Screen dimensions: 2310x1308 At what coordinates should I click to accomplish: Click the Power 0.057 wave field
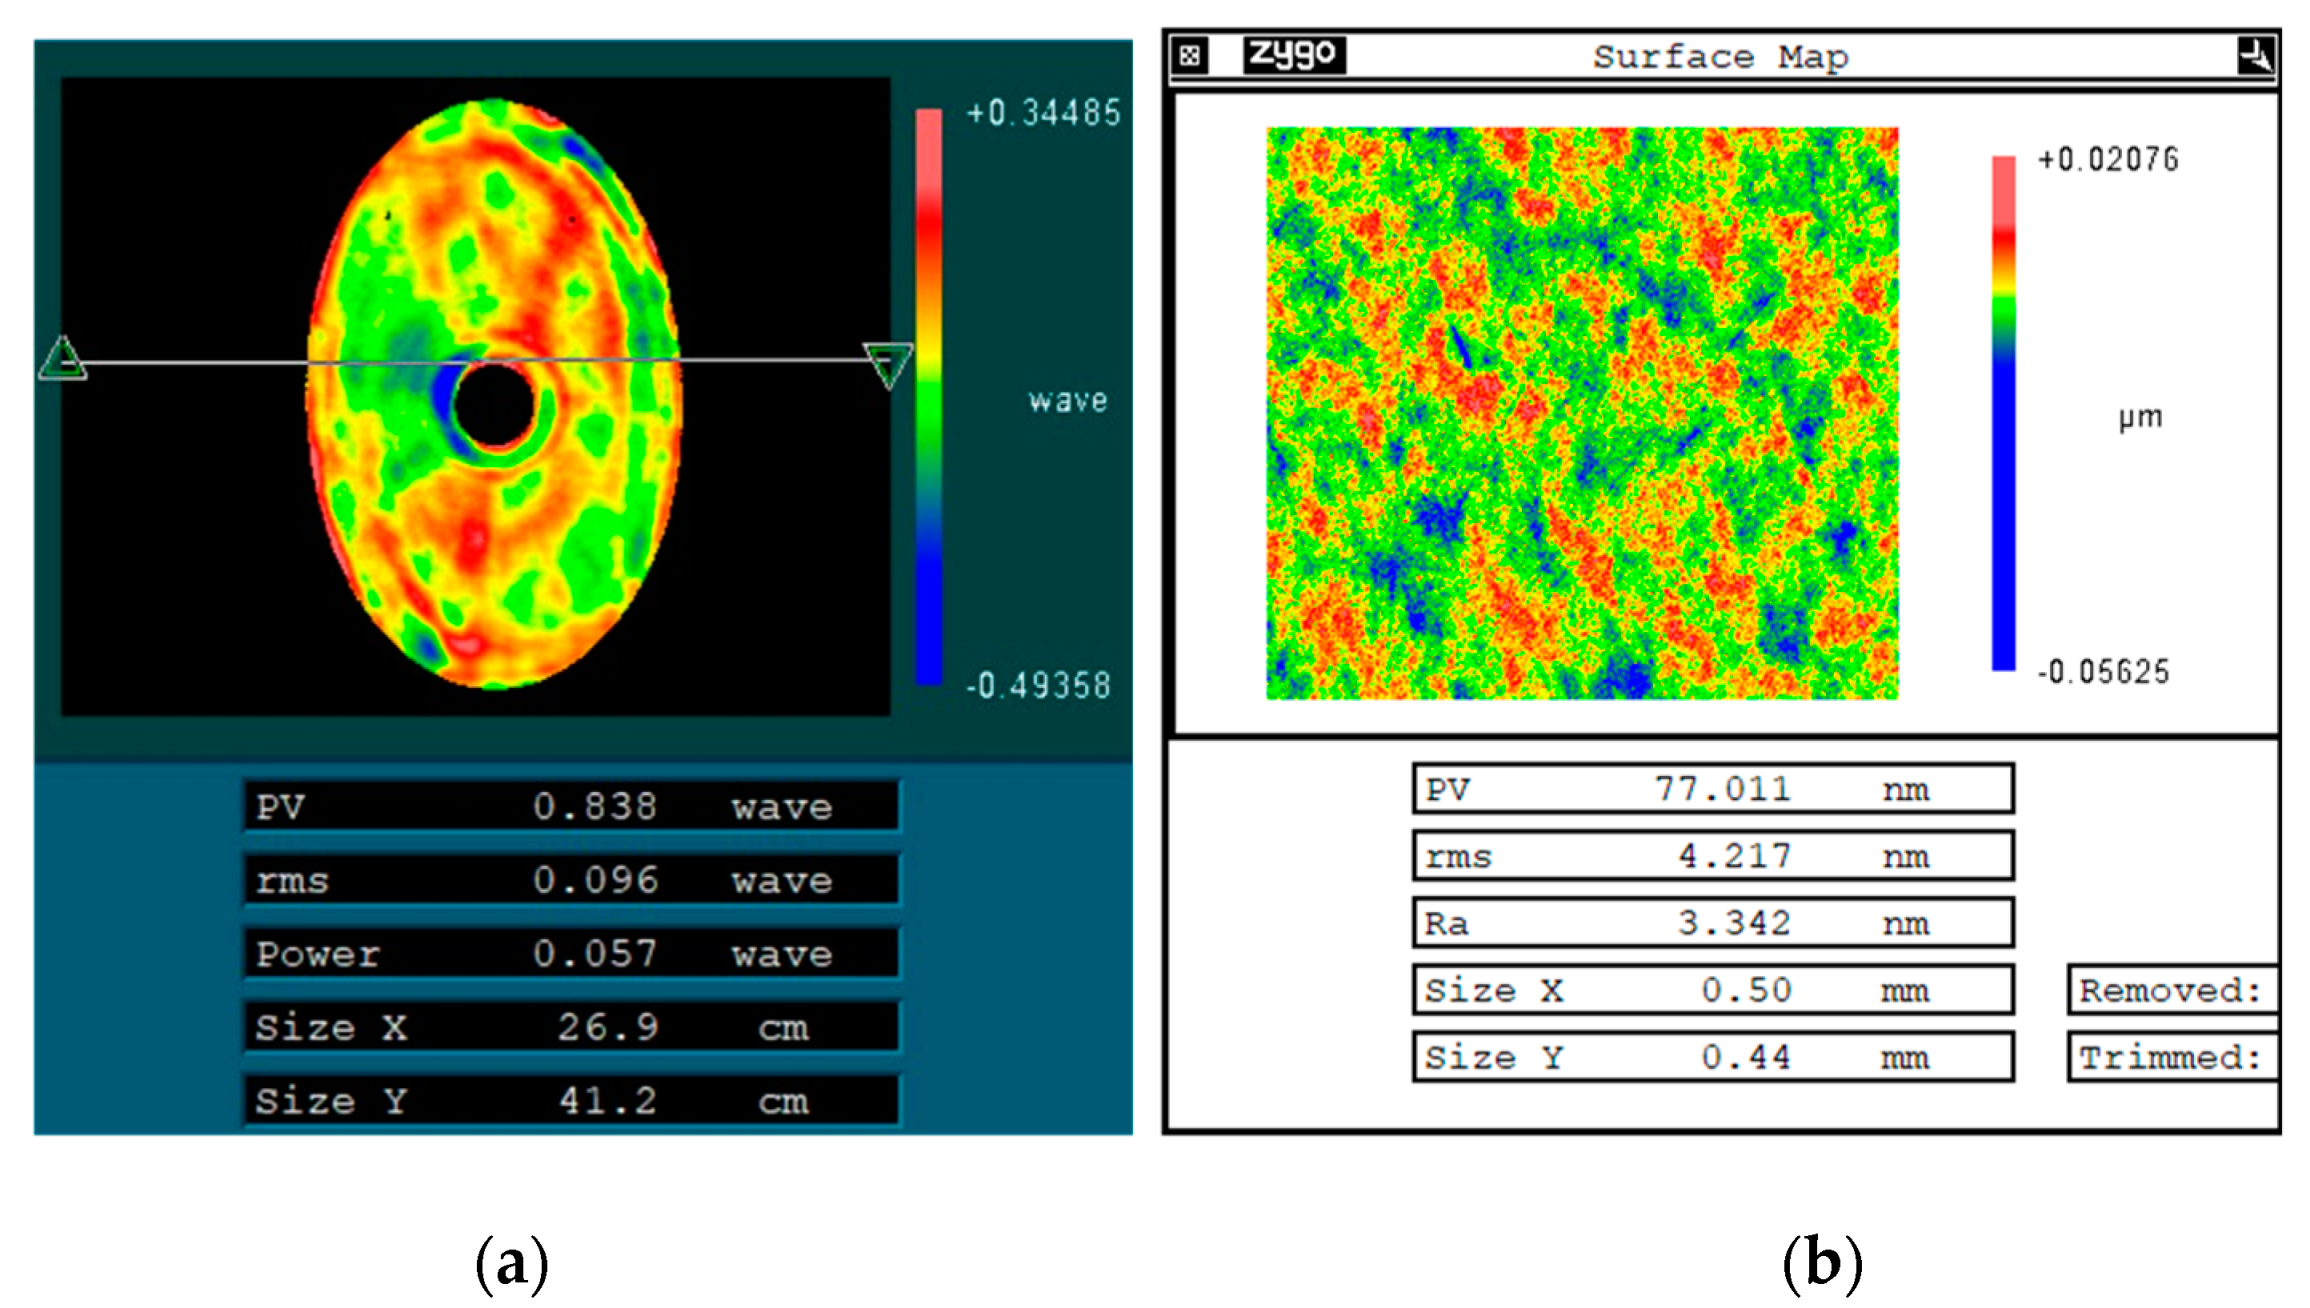pos(571,953)
